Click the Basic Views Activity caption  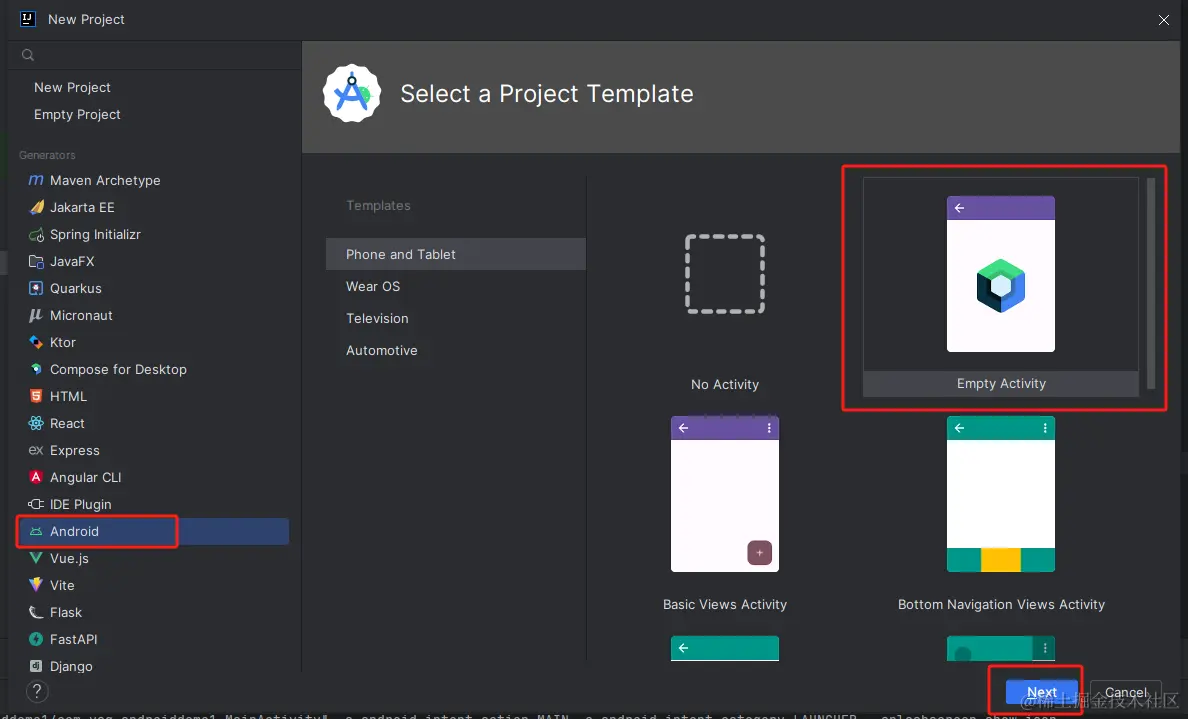tap(725, 605)
